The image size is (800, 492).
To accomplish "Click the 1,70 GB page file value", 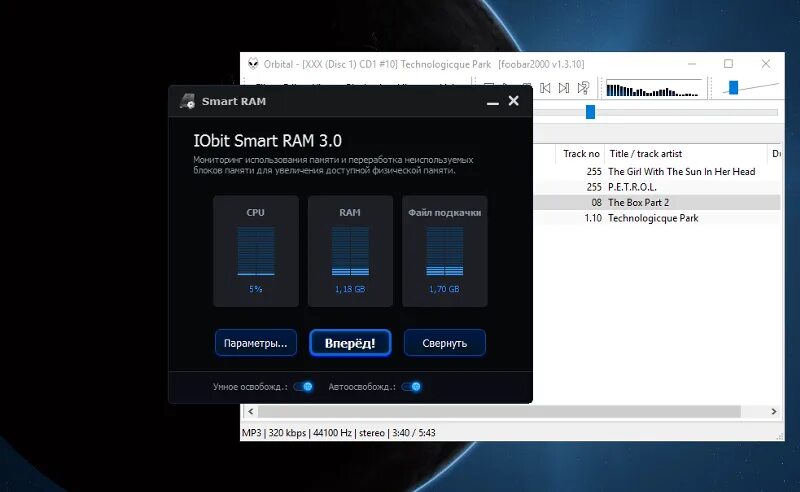I will point(444,289).
